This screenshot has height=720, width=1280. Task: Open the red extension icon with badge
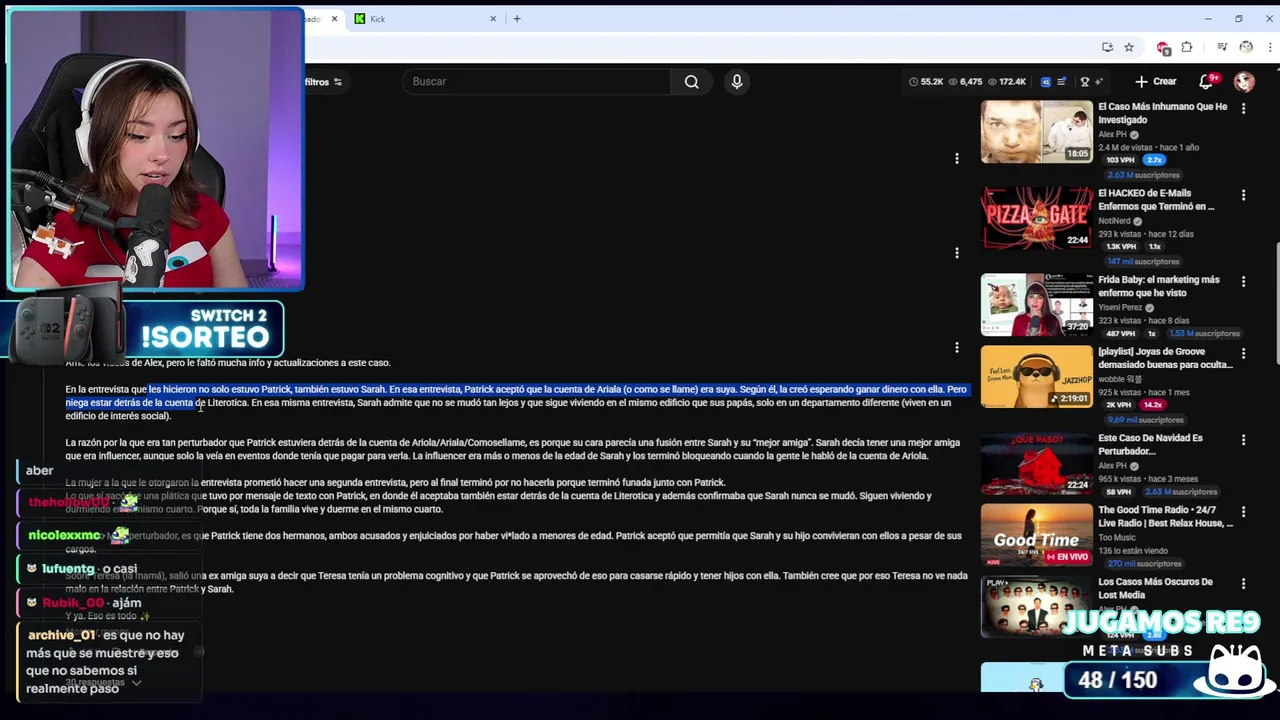coord(1163,47)
